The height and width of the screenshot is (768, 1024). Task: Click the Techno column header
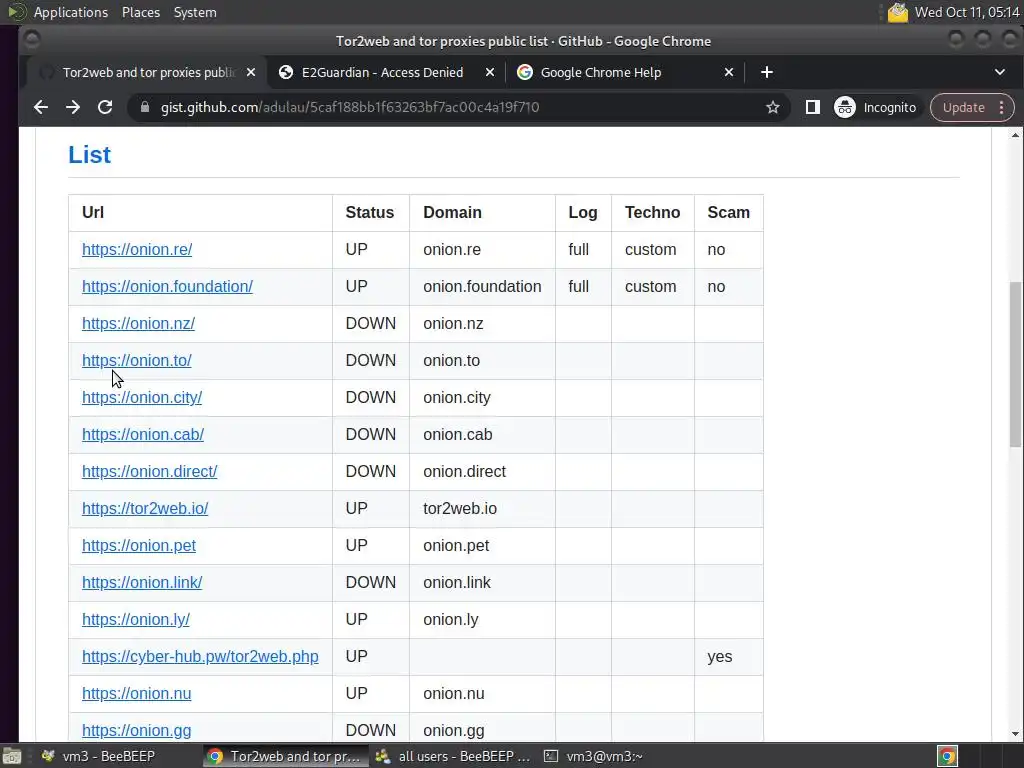pyautogui.click(x=652, y=212)
